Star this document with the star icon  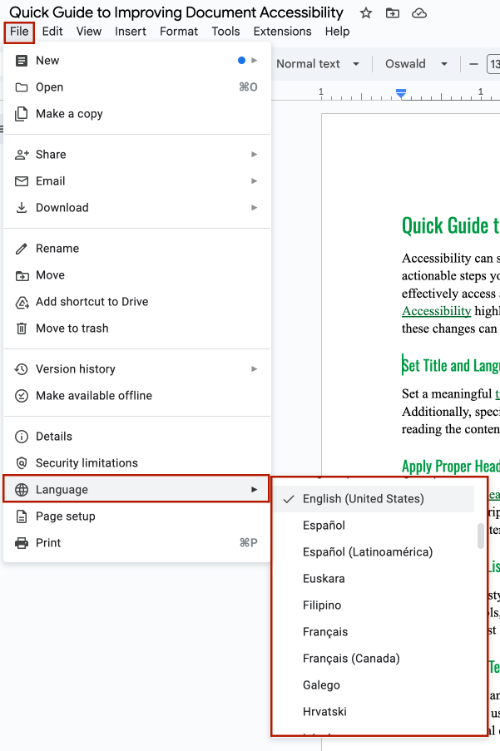[x=366, y=13]
